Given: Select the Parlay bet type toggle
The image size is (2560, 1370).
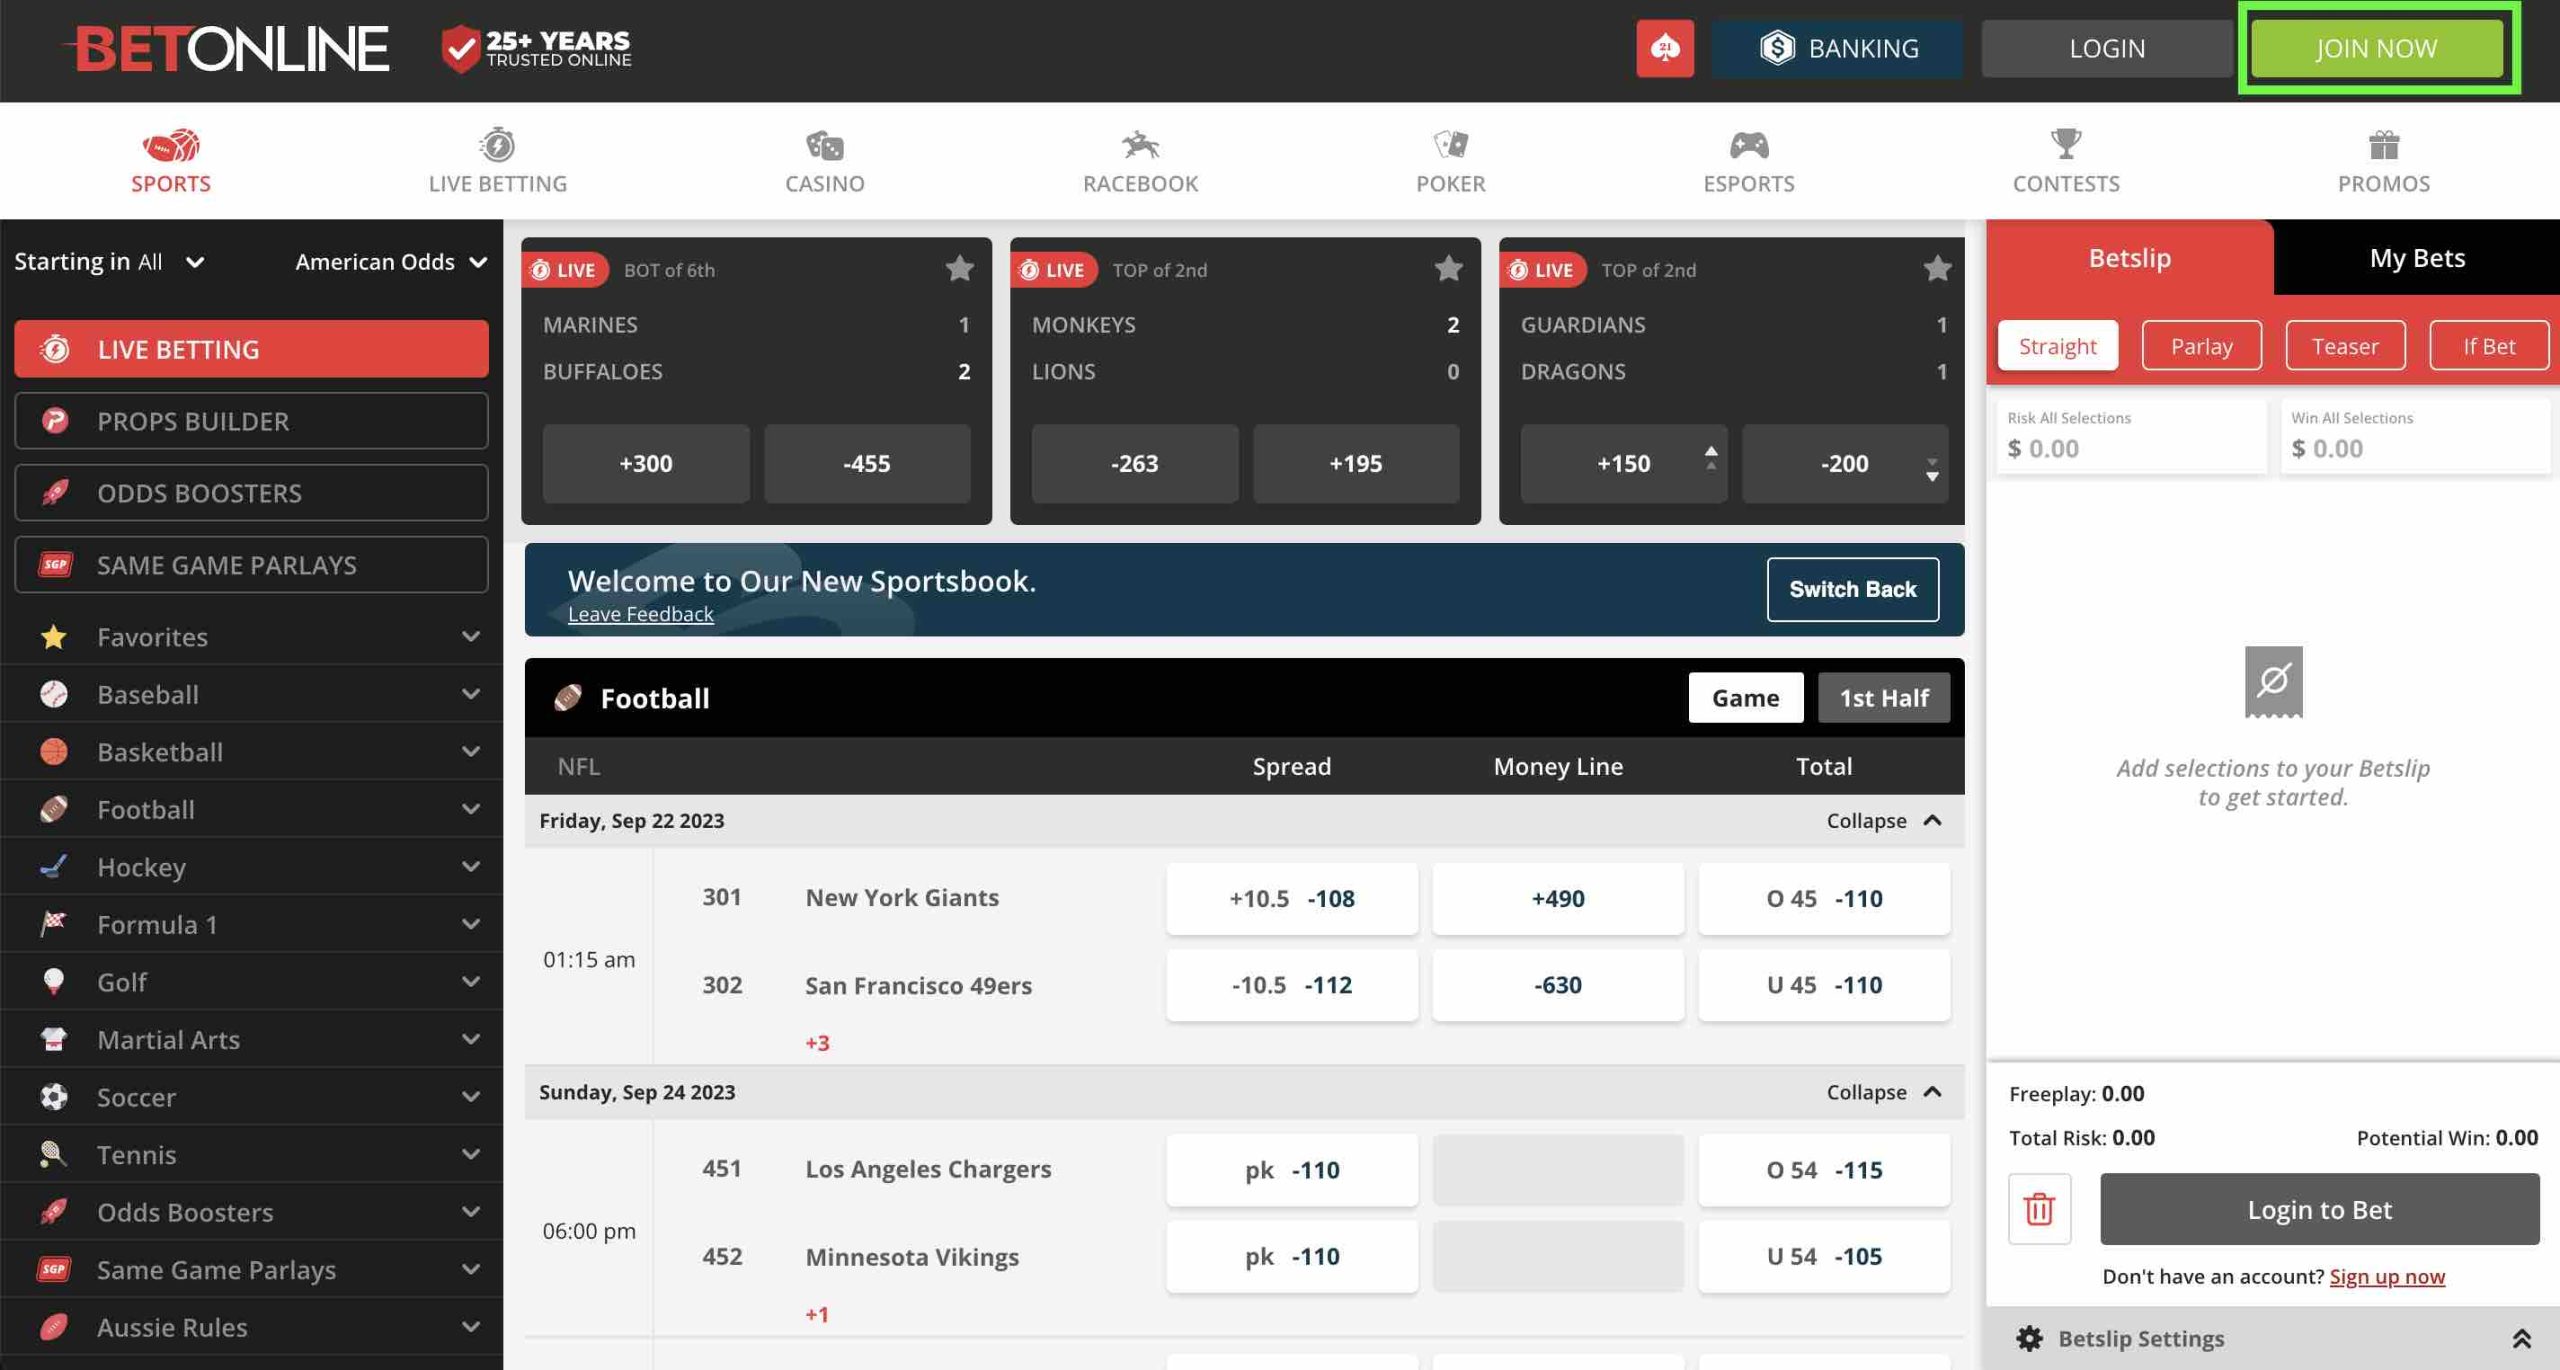Looking at the screenshot, I should click(x=2201, y=345).
